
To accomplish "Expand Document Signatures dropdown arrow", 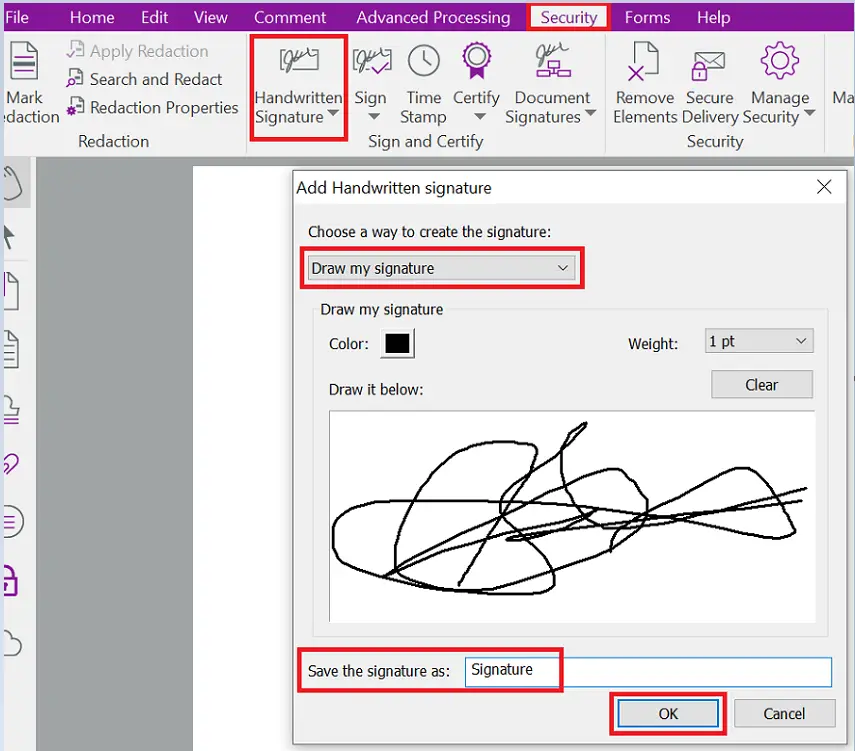I will (591, 113).
